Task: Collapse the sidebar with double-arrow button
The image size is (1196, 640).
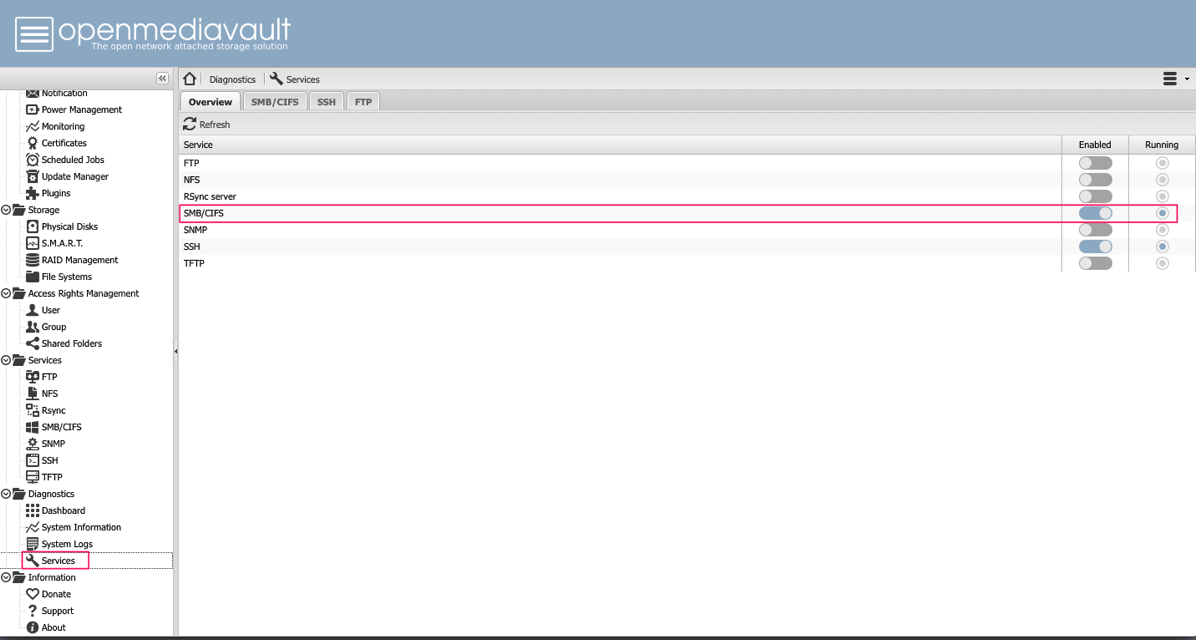Action: pos(162,79)
